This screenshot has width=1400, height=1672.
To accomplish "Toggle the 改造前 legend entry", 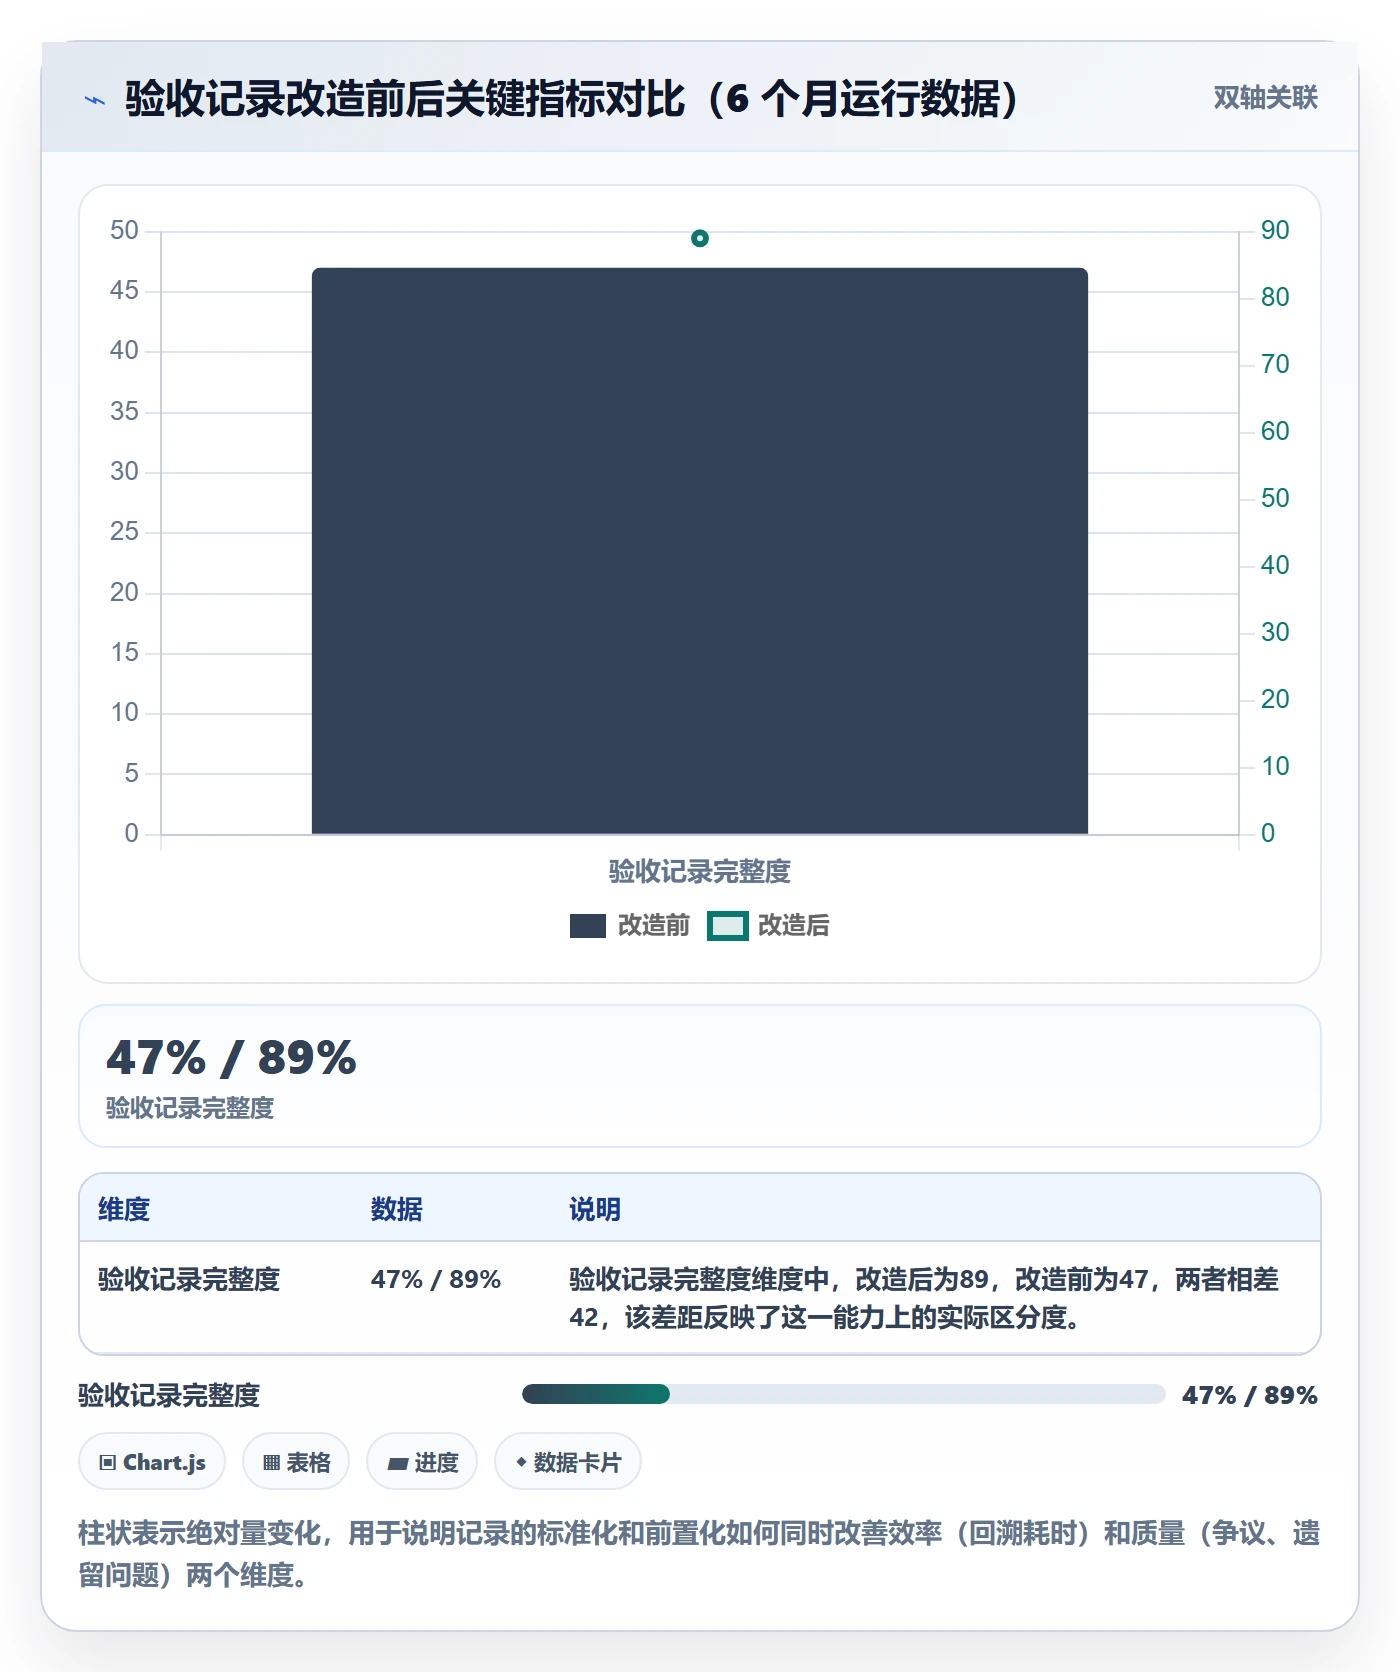I will 630,926.
